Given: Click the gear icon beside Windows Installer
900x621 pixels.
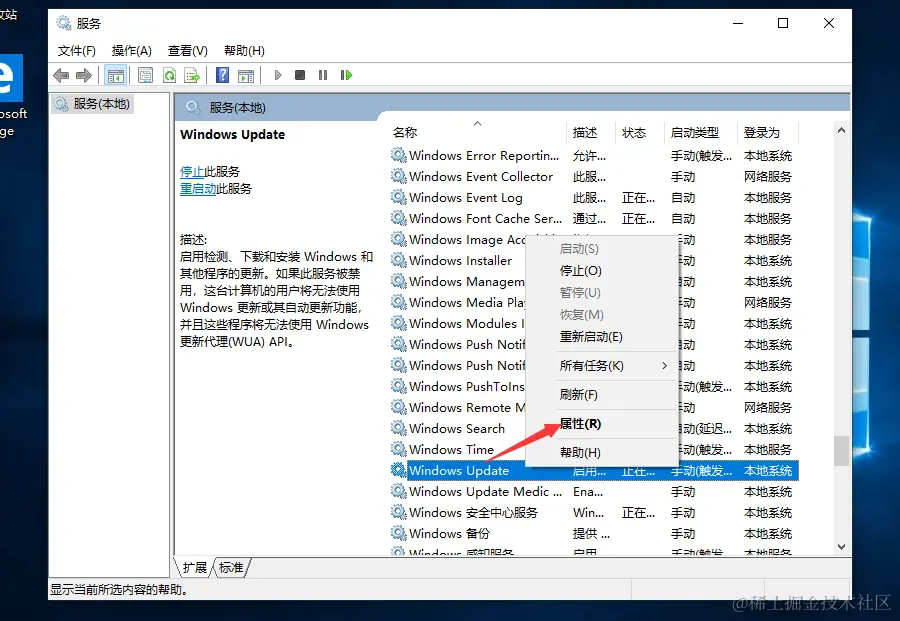Looking at the screenshot, I should [x=398, y=260].
